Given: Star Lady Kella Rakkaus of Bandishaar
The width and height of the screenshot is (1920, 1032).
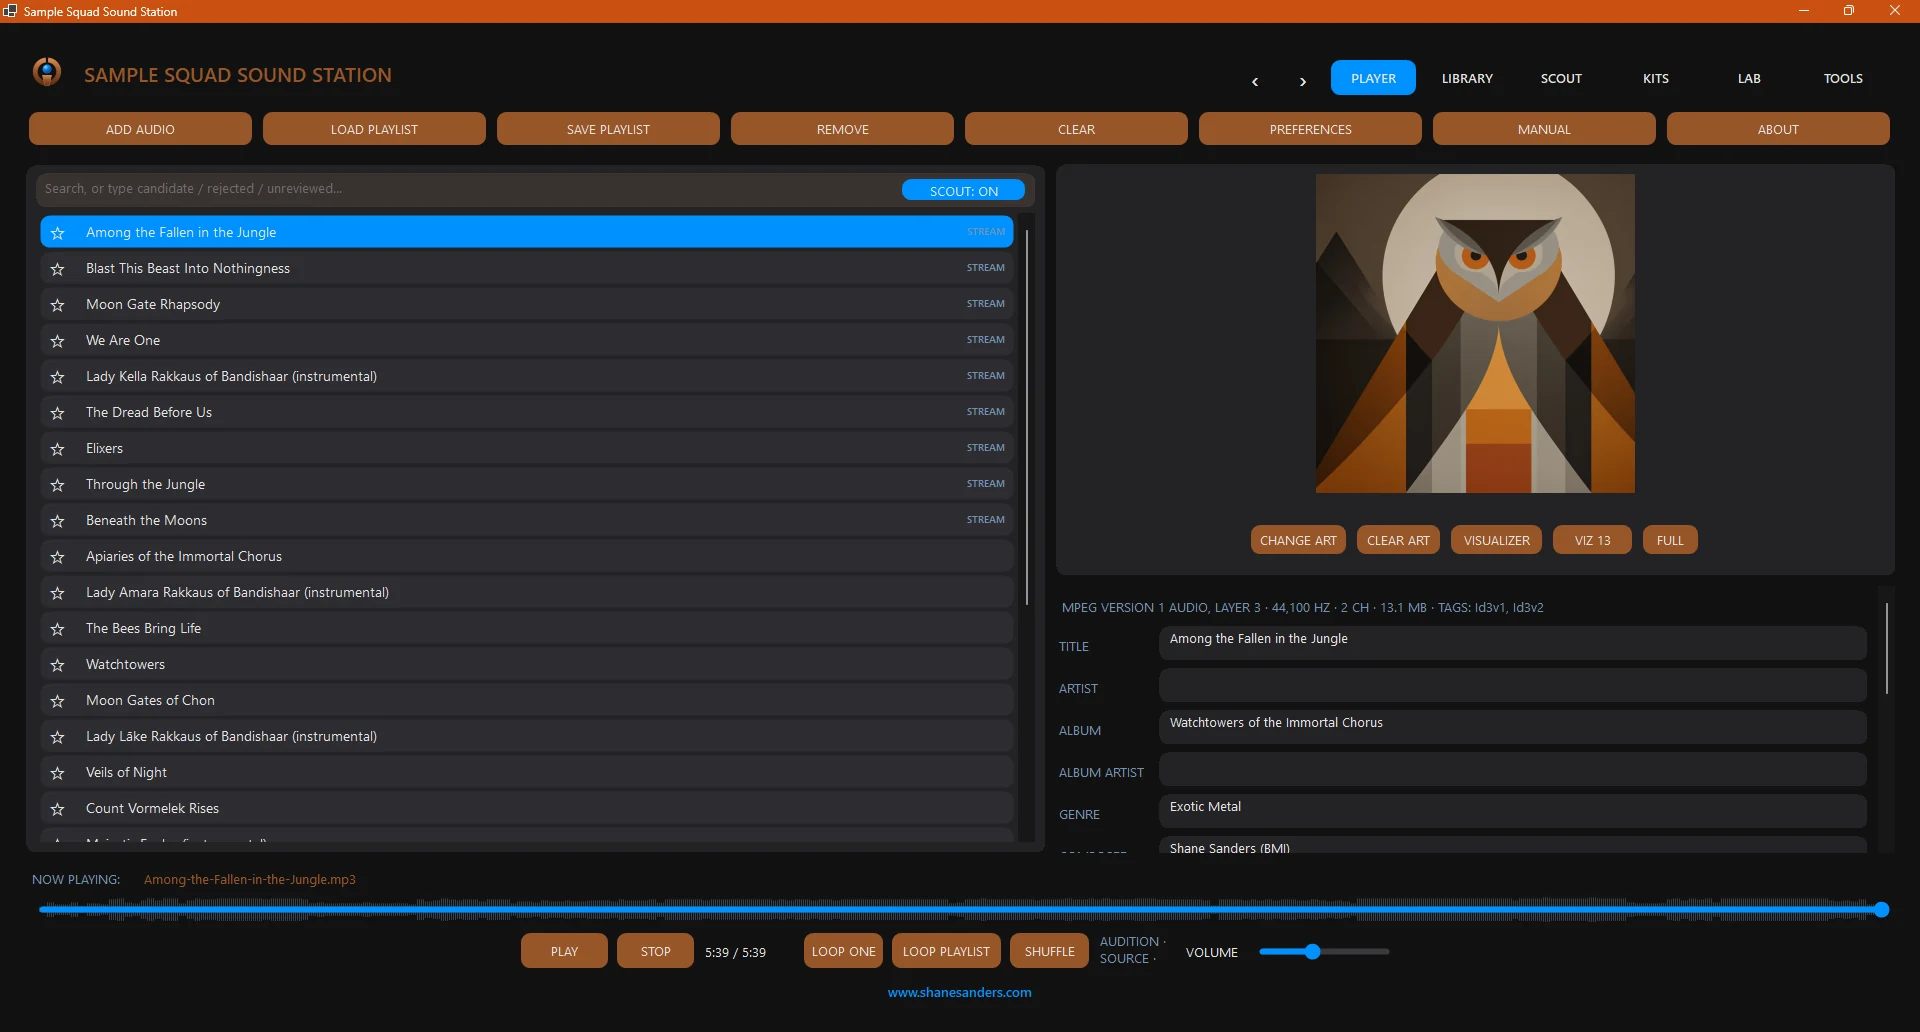Looking at the screenshot, I should (58, 377).
